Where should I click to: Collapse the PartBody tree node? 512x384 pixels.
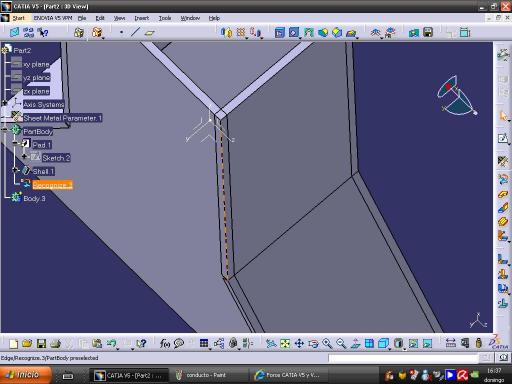coord(5,129)
